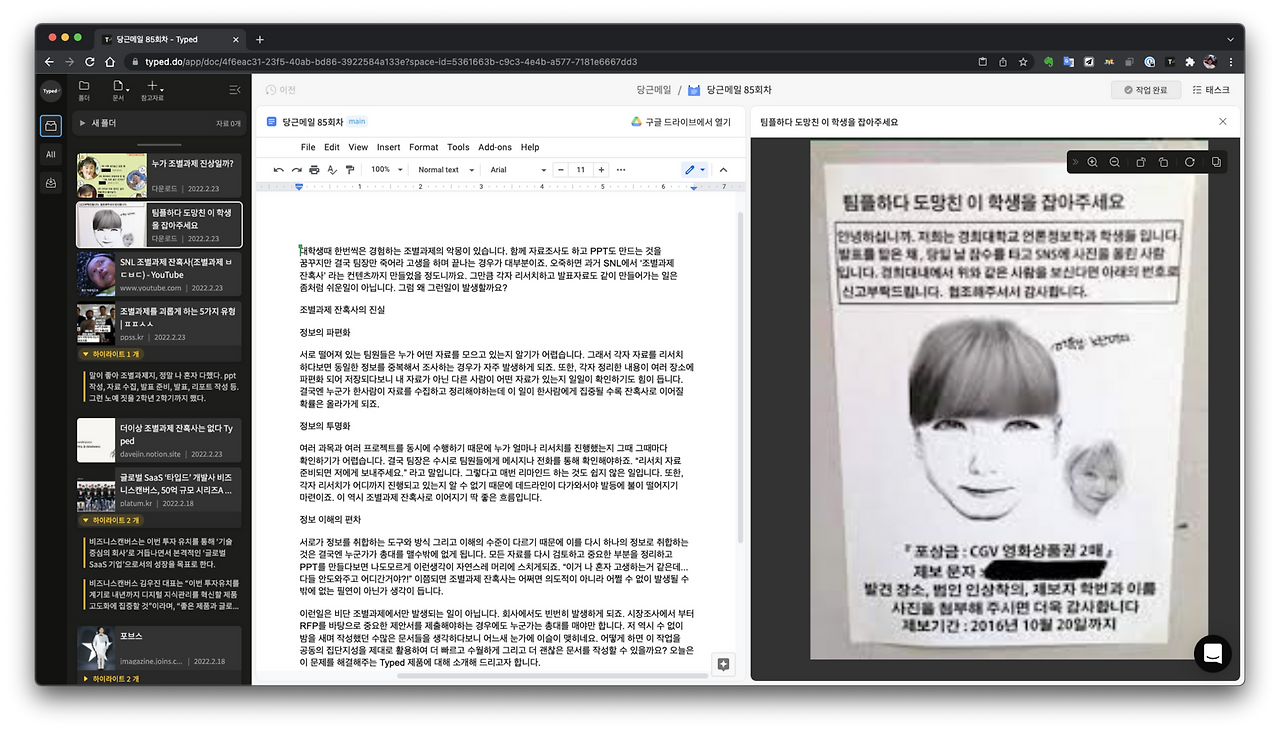Screen dimensions: 1280x732
Task: Zoom out on the preview image
Action: point(1114,162)
